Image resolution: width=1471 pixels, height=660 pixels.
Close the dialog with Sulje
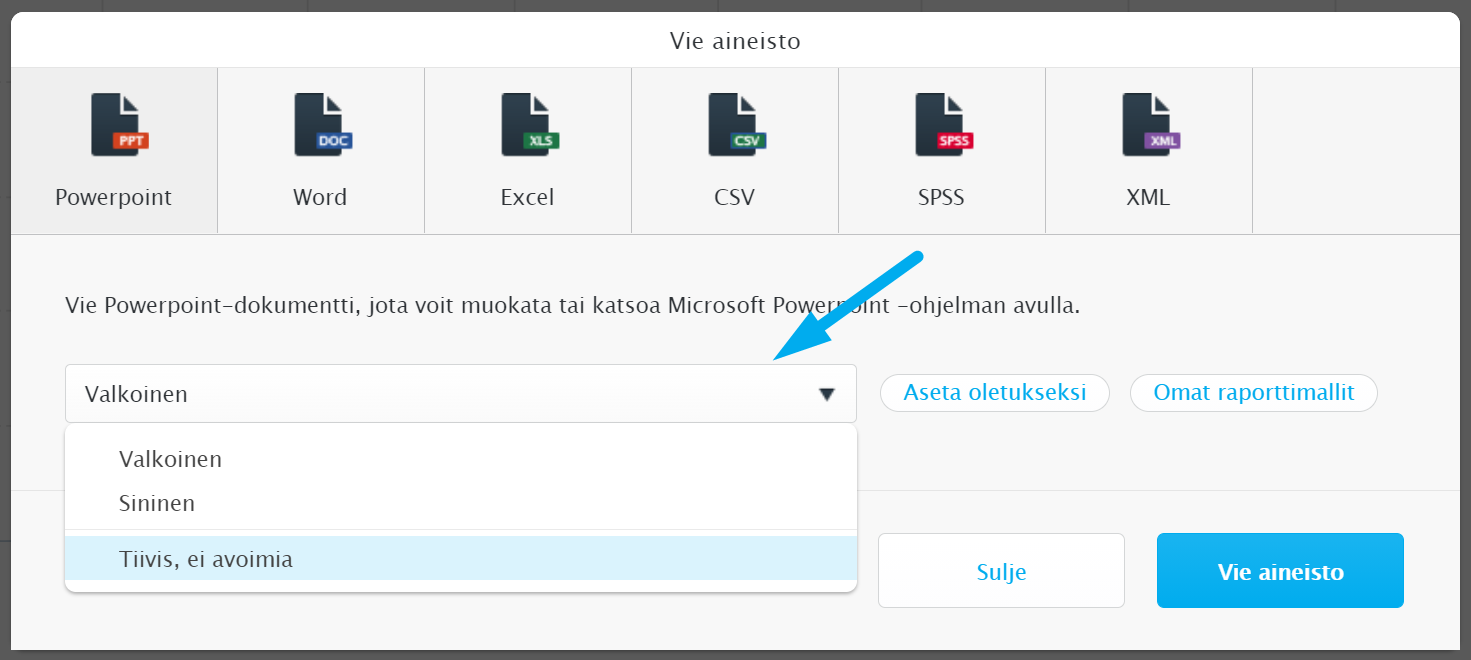(1001, 571)
